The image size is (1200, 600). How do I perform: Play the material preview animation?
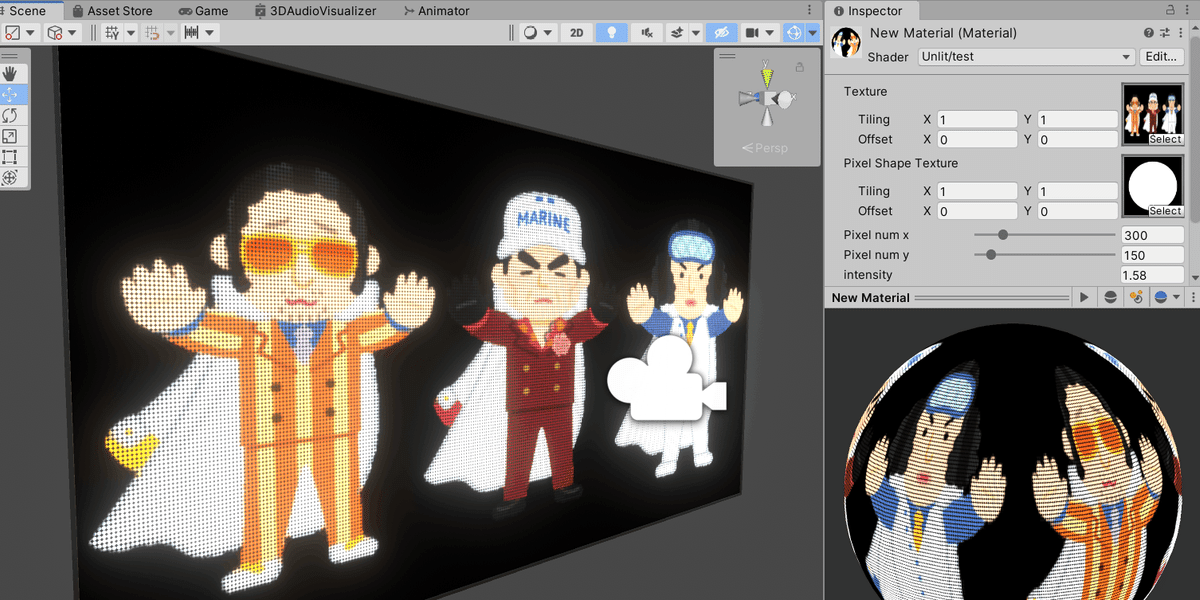(x=1084, y=297)
